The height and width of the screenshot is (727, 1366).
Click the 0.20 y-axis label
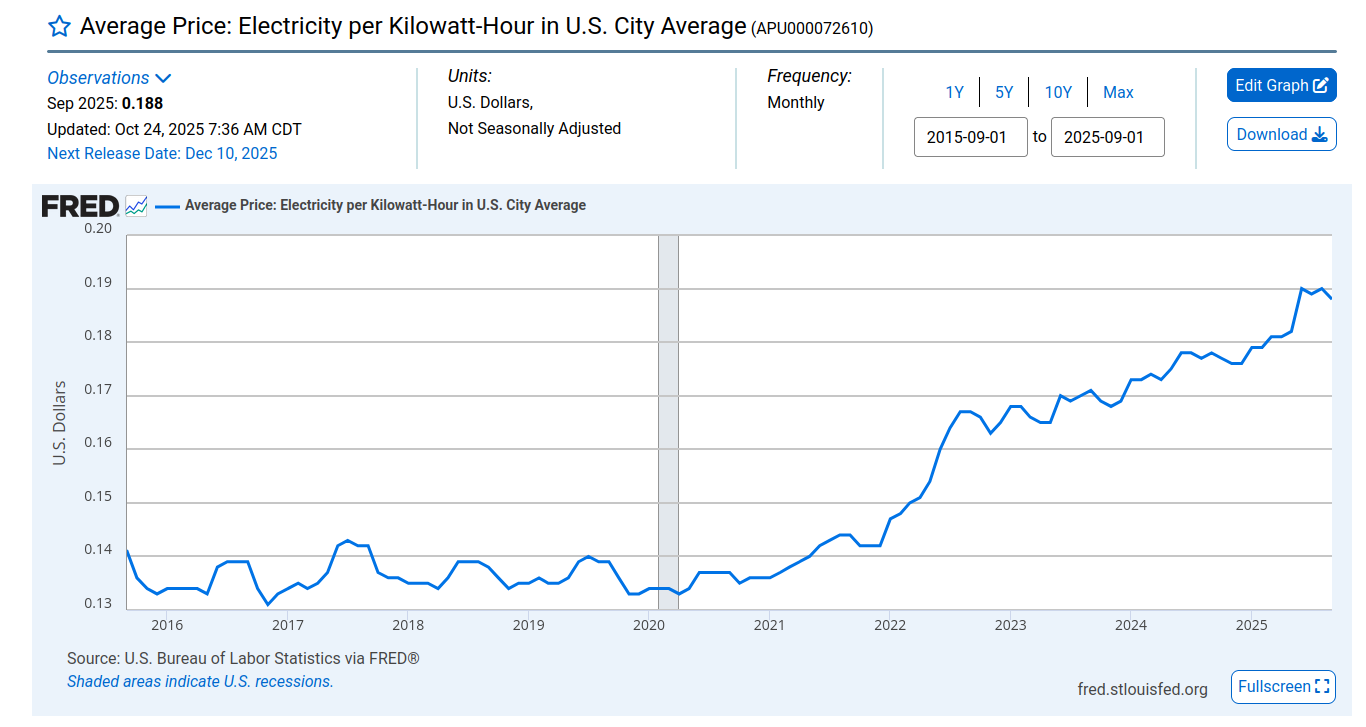point(98,228)
